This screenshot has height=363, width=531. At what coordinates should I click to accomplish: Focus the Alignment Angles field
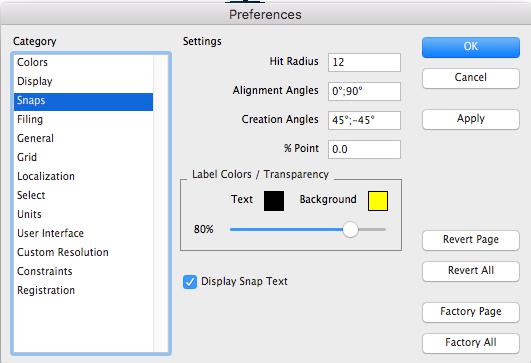[364, 91]
